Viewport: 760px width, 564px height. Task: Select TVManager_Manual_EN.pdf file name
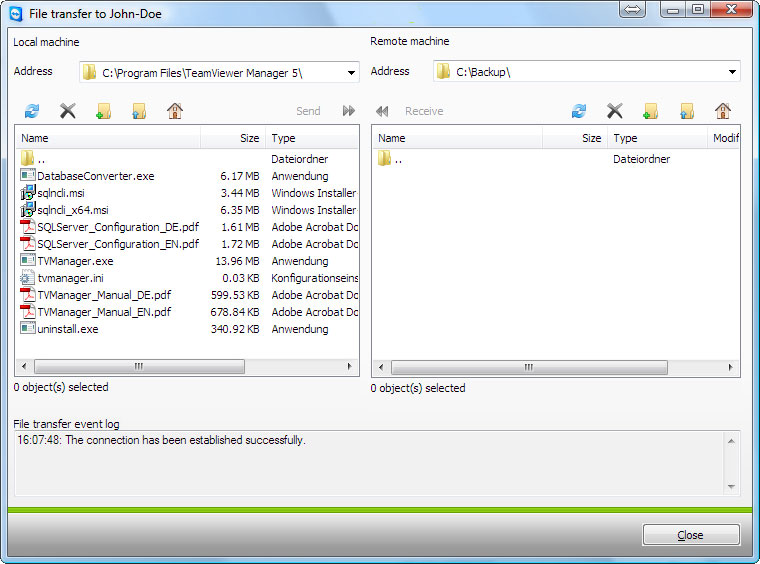[104, 312]
